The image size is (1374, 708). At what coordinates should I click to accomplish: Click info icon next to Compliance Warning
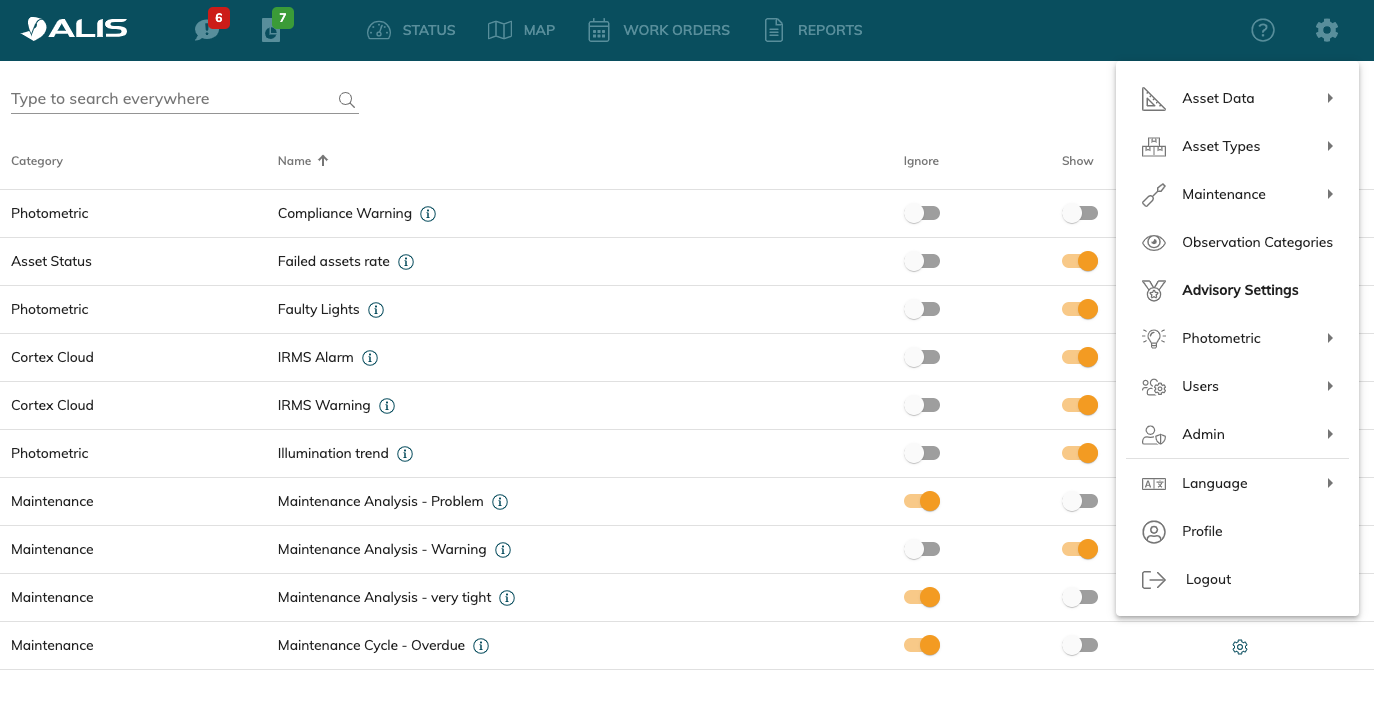click(428, 214)
